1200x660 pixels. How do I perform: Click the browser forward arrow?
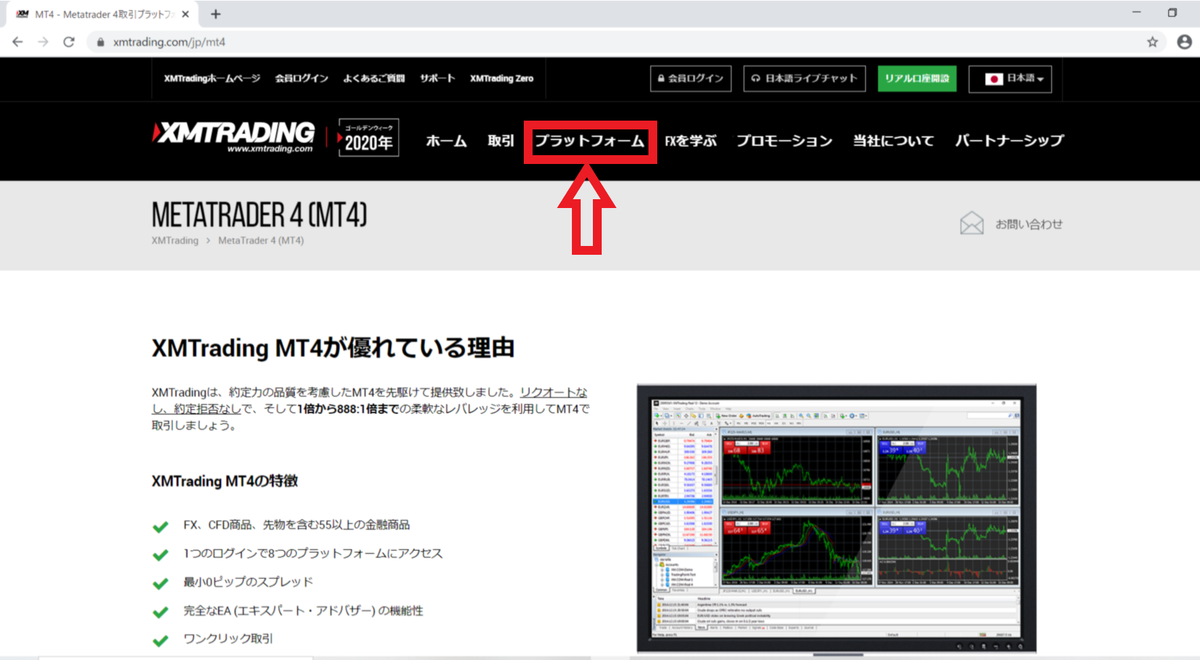pyautogui.click(x=42, y=42)
